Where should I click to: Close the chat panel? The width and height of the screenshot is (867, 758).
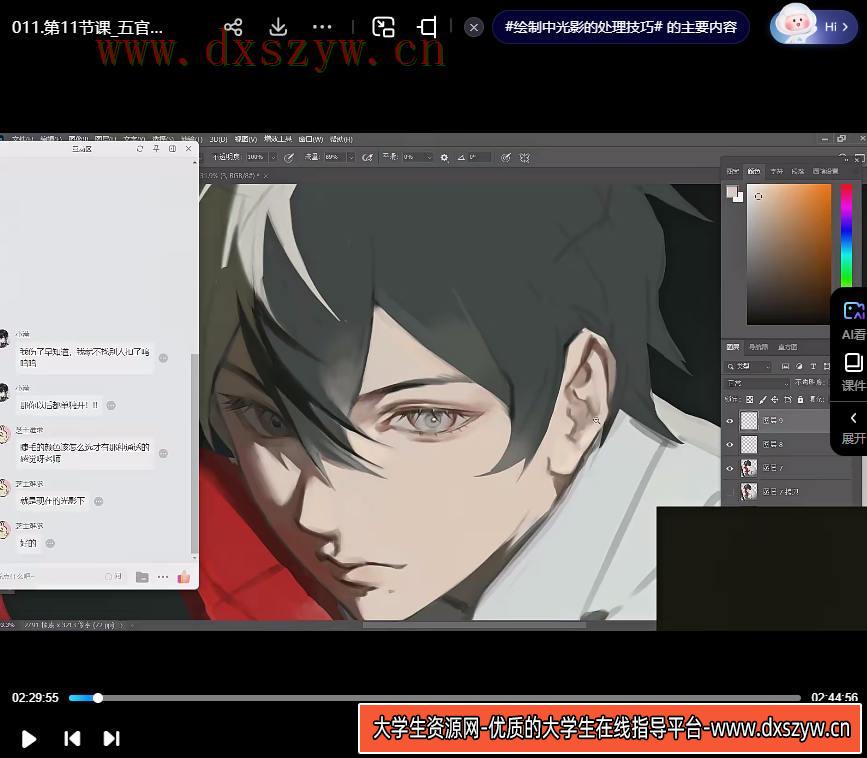[188, 149]
